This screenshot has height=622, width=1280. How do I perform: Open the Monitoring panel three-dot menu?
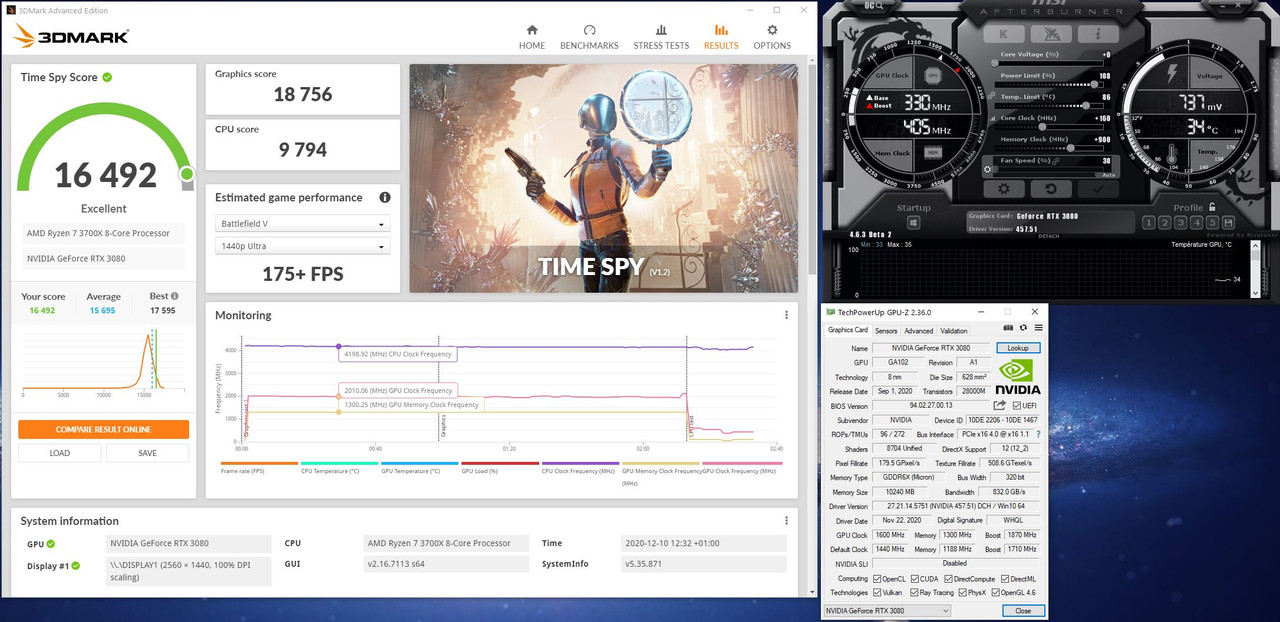pos(786,315)
